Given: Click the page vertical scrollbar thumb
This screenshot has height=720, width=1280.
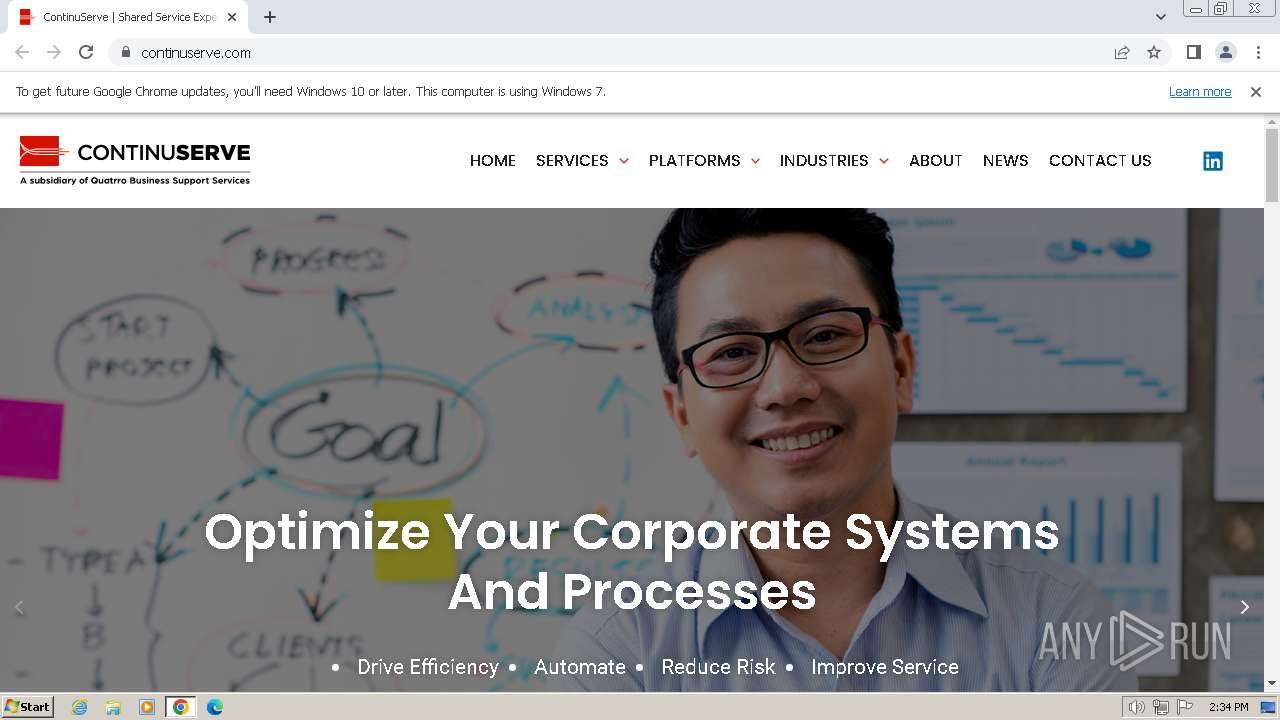Looking at the screenshot, I should click(x=1272, y=165).
